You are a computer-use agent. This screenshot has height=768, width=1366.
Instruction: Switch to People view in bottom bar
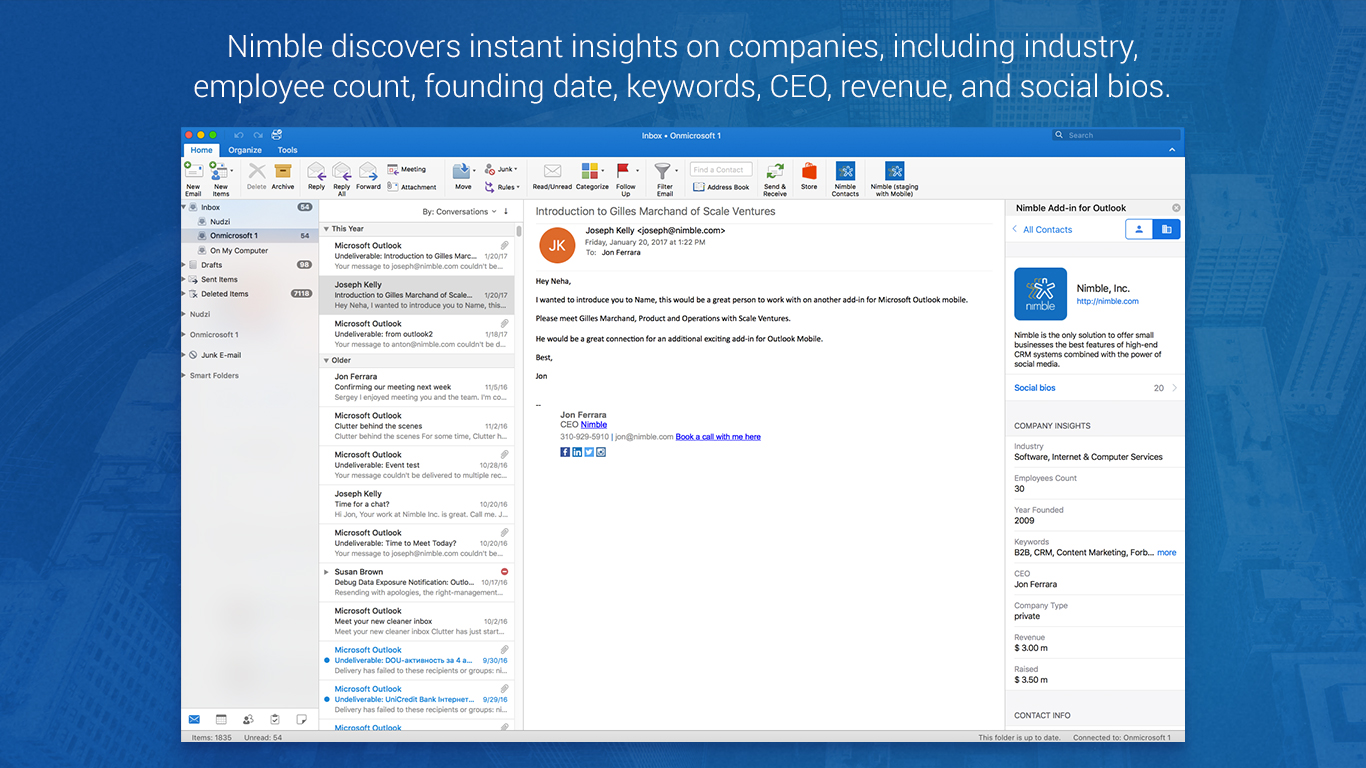point(248,719)
